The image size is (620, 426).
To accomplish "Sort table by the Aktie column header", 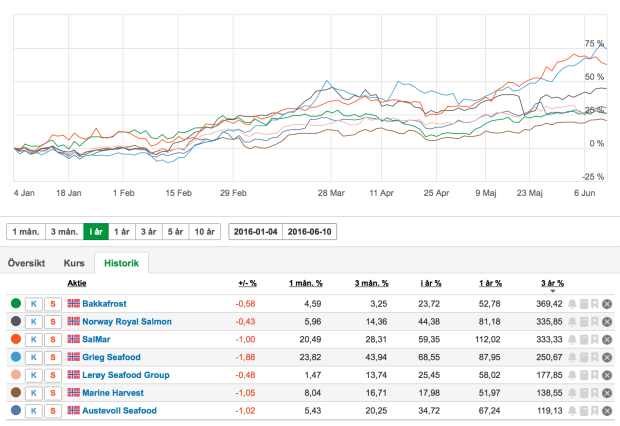I will pos(77,283).
